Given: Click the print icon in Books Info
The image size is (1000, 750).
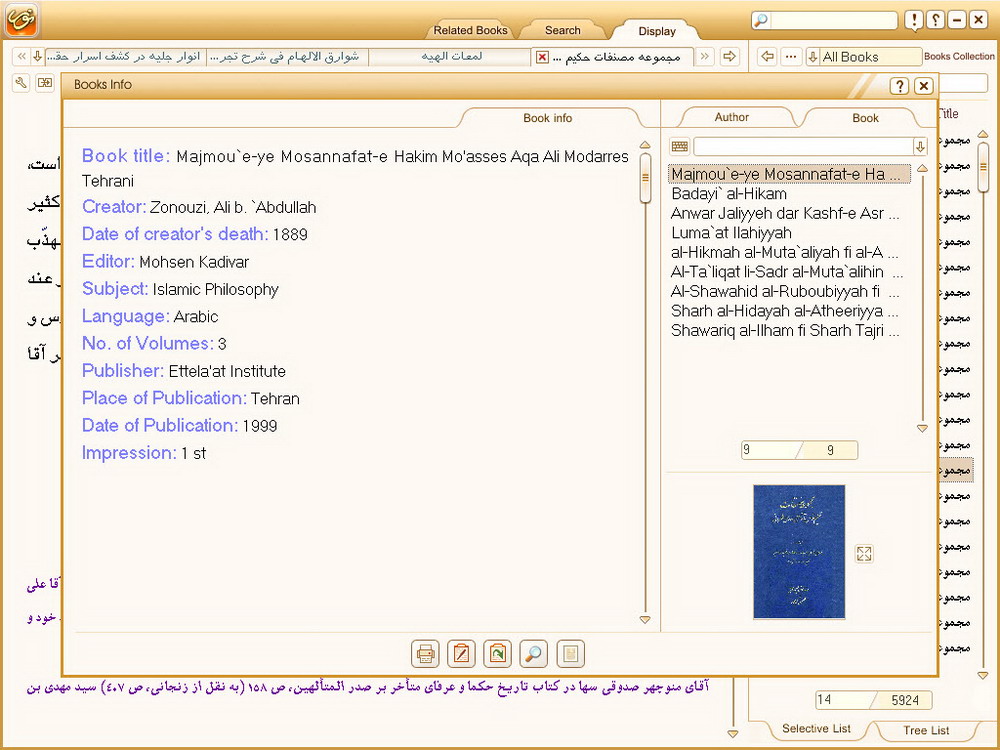Looking at the screenshot, I should [x=425, y=654].
